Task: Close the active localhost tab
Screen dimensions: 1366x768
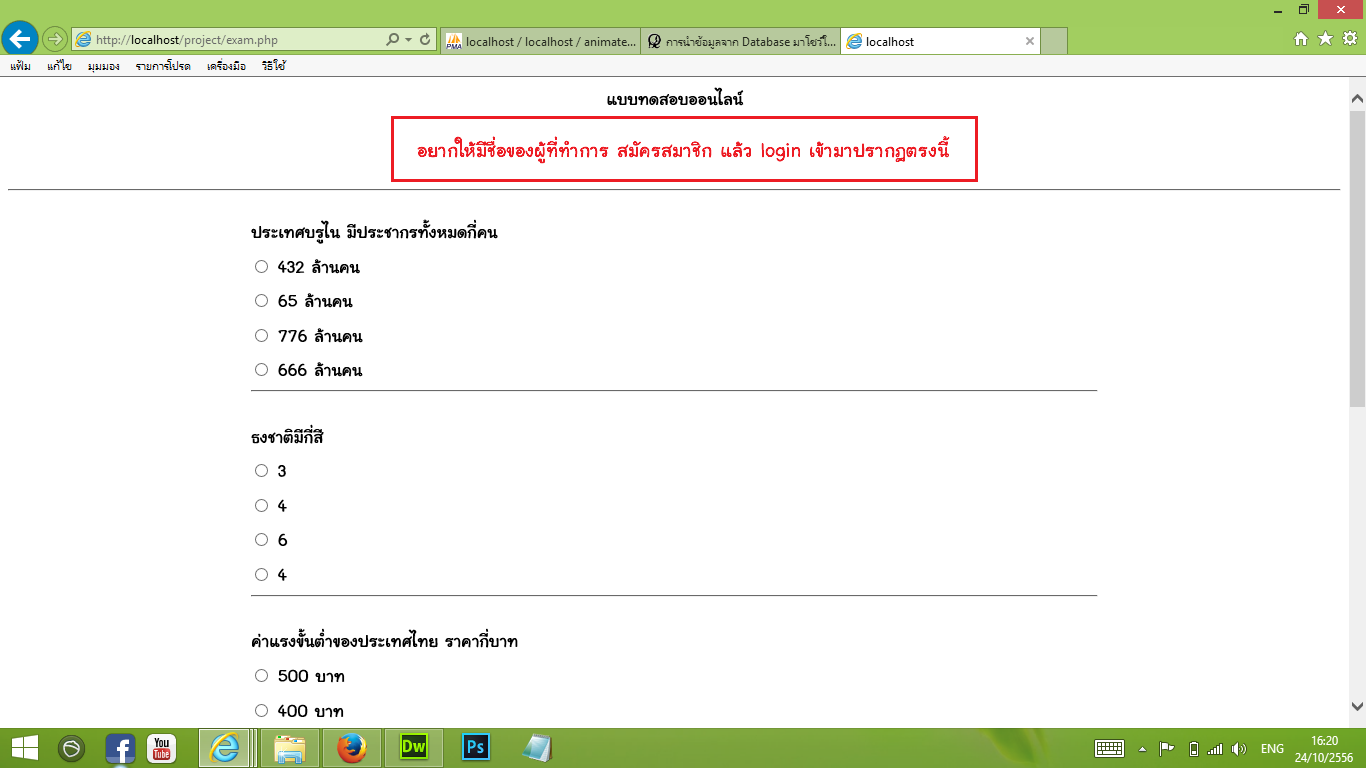Action: pos(1030,41)
